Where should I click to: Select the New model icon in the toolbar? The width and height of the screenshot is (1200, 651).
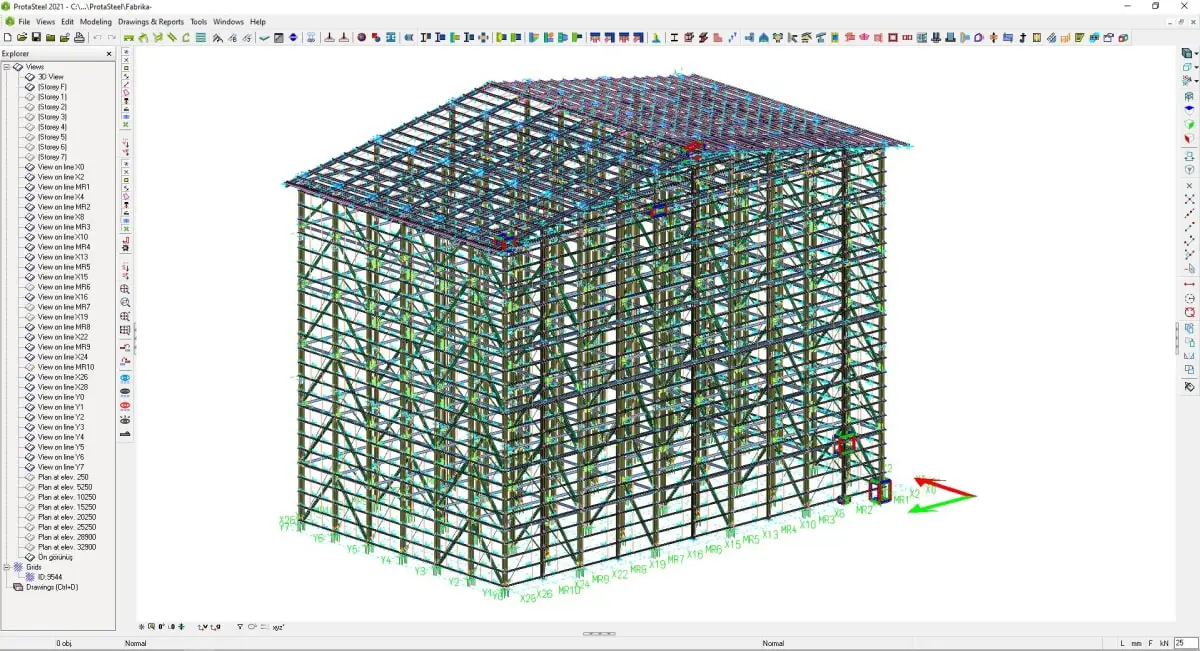click(x=8, y=37)
